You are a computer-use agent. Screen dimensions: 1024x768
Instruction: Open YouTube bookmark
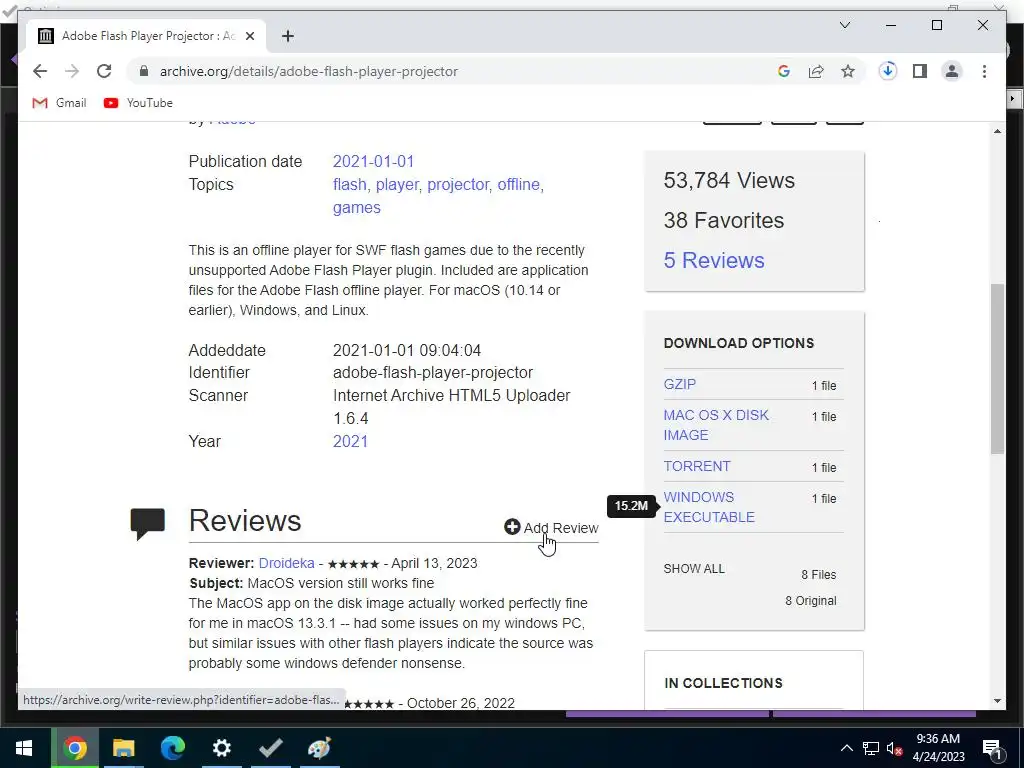point(138,103)
